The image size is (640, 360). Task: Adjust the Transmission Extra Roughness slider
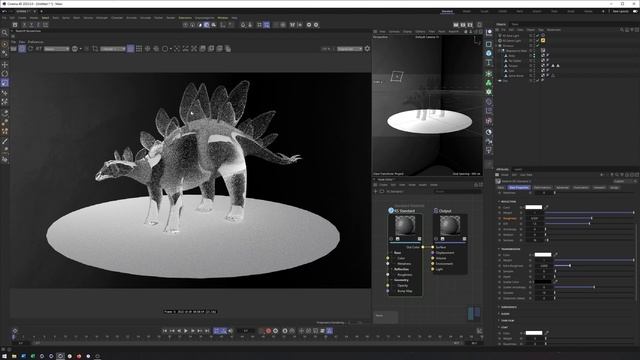point(594,266)
